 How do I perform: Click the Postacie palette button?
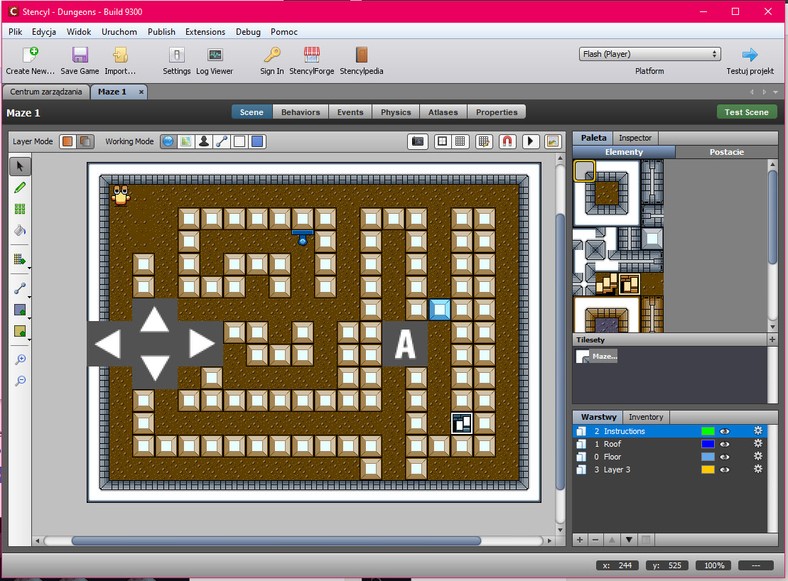(x=725, y=152)
